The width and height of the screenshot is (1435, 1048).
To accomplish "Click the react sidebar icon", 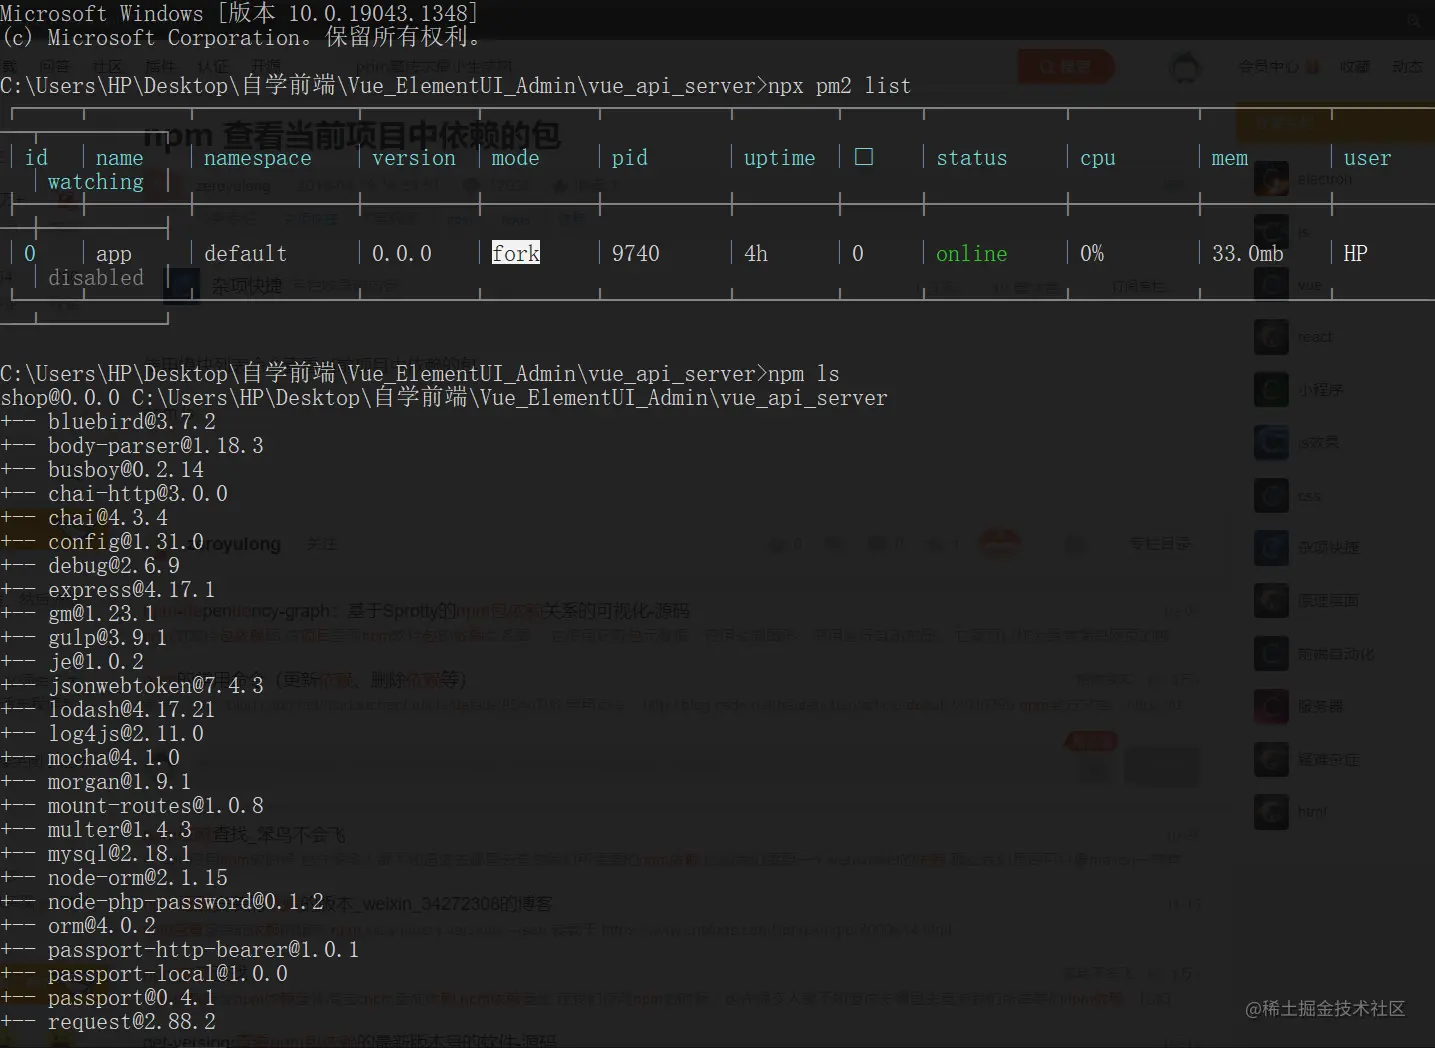I will [1271, 337].
